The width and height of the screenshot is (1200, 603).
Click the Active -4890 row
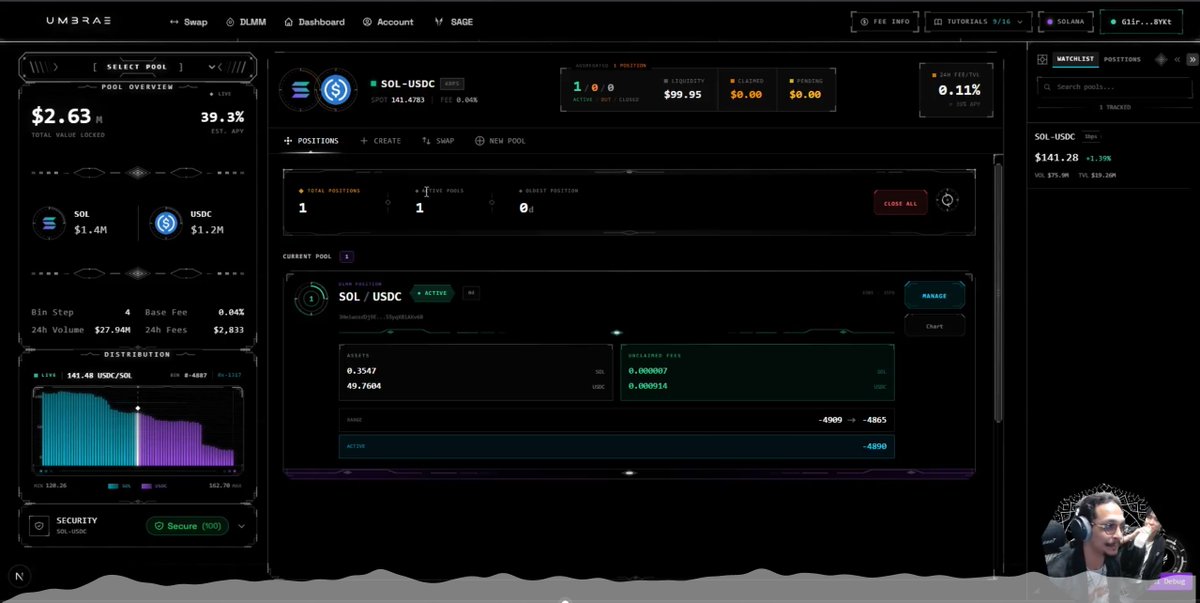pyautogui.click(x=616, y=446)
